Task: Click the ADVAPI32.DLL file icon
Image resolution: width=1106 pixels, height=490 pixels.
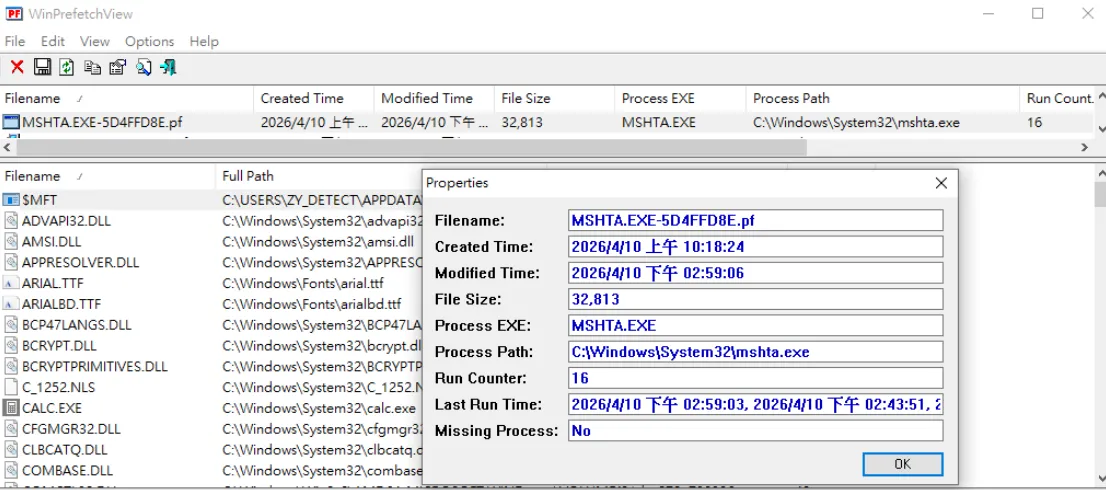Action: pyautogui.click(x=11, y=221)
